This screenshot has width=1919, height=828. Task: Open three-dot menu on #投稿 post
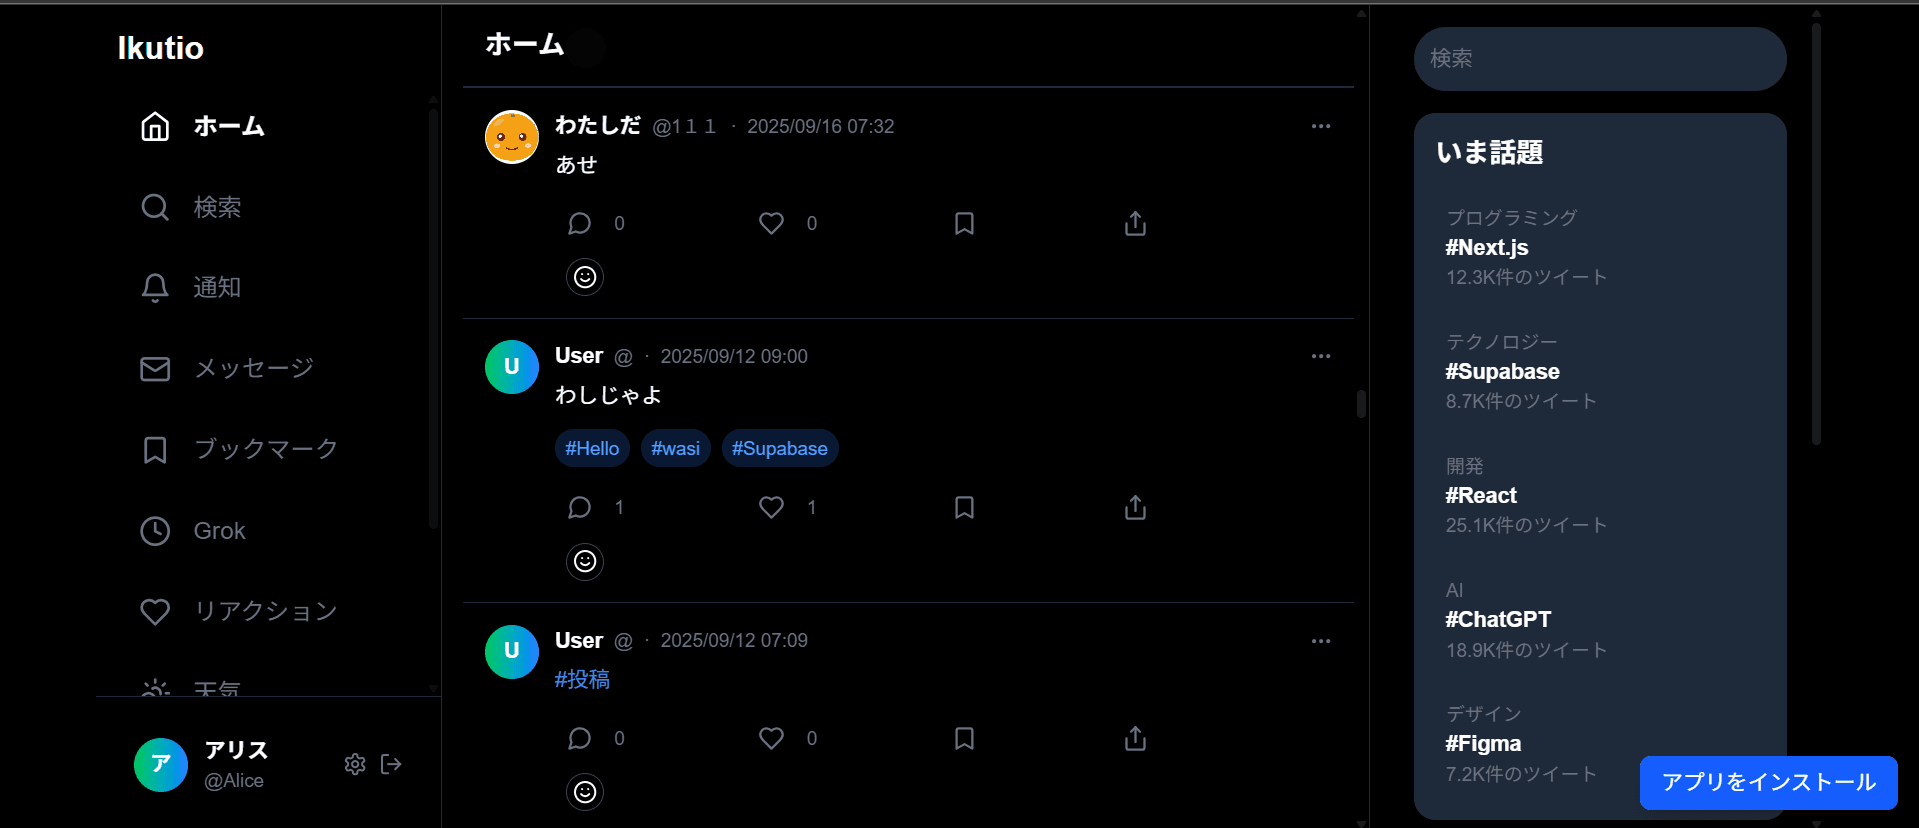coord(1321,641)
